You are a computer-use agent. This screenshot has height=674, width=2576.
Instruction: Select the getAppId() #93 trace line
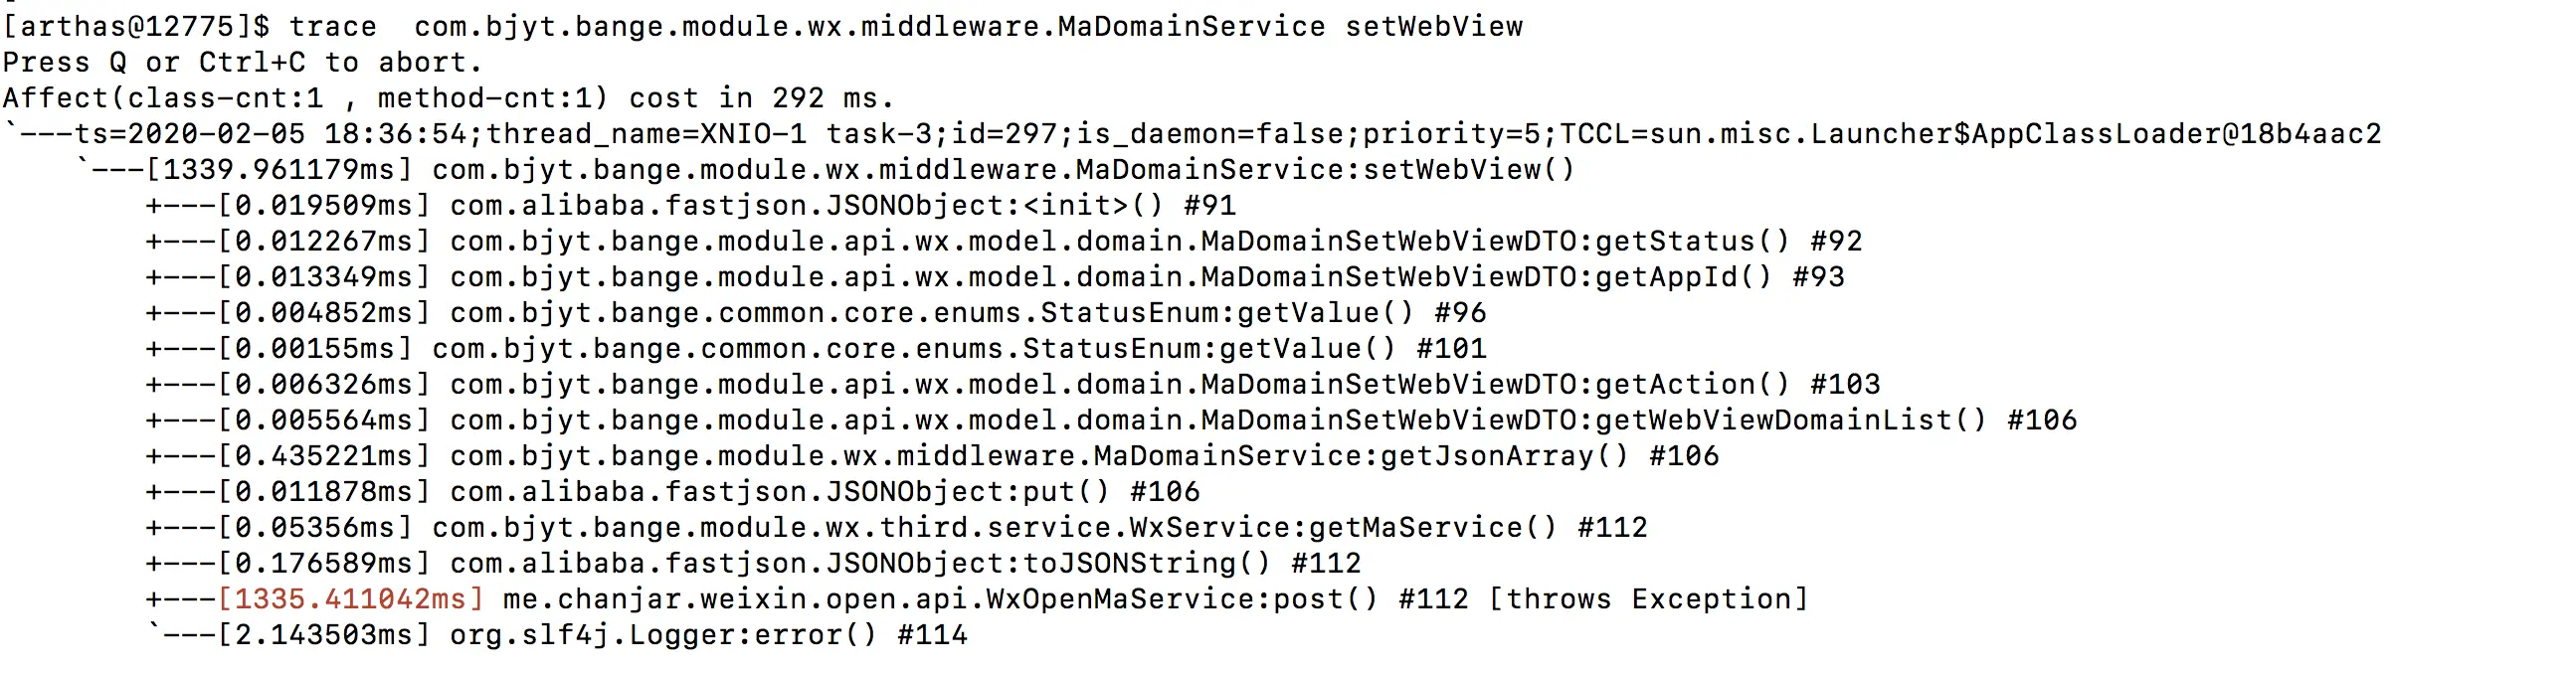click(x=996, y=277)
